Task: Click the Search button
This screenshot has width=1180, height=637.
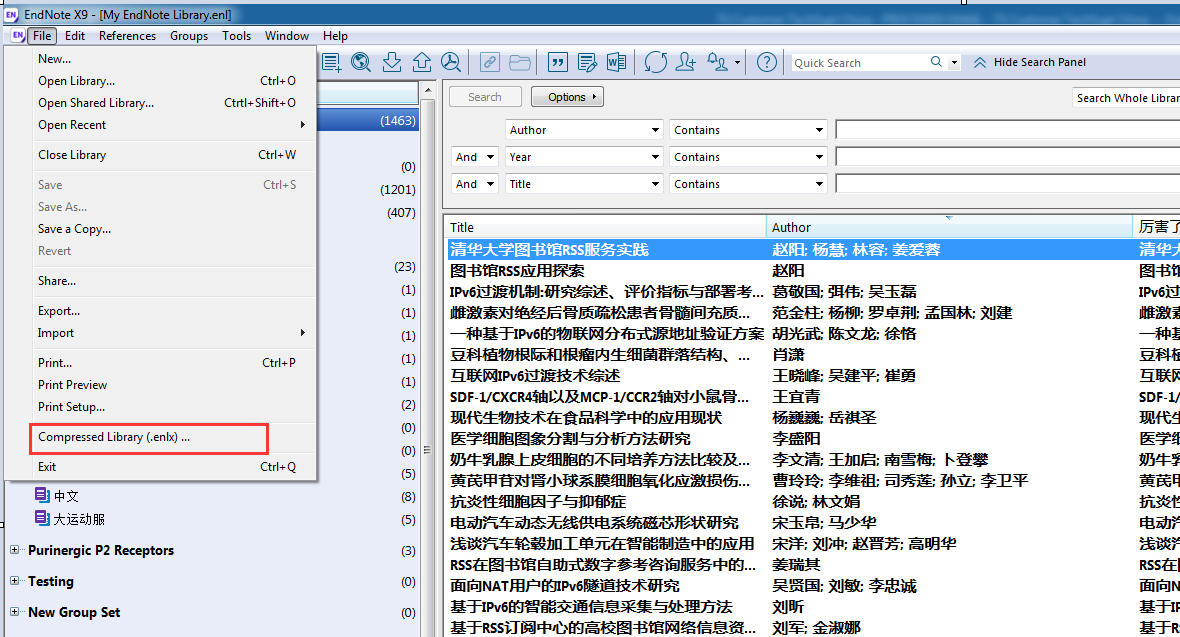Action: click(x=485, y=97)
